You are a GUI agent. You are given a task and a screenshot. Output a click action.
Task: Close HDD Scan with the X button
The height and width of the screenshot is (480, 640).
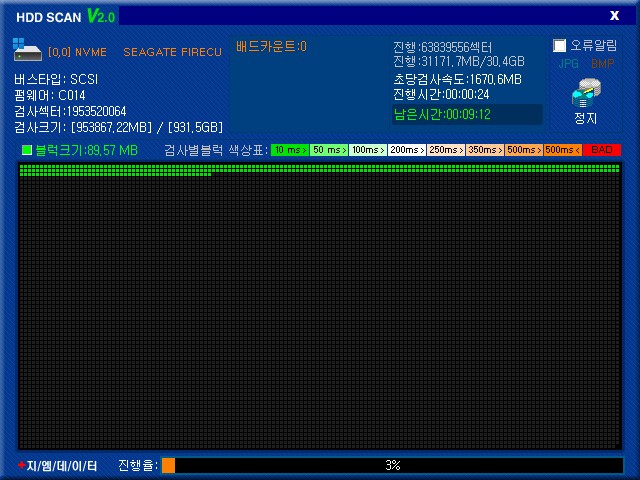coord(614,15)
